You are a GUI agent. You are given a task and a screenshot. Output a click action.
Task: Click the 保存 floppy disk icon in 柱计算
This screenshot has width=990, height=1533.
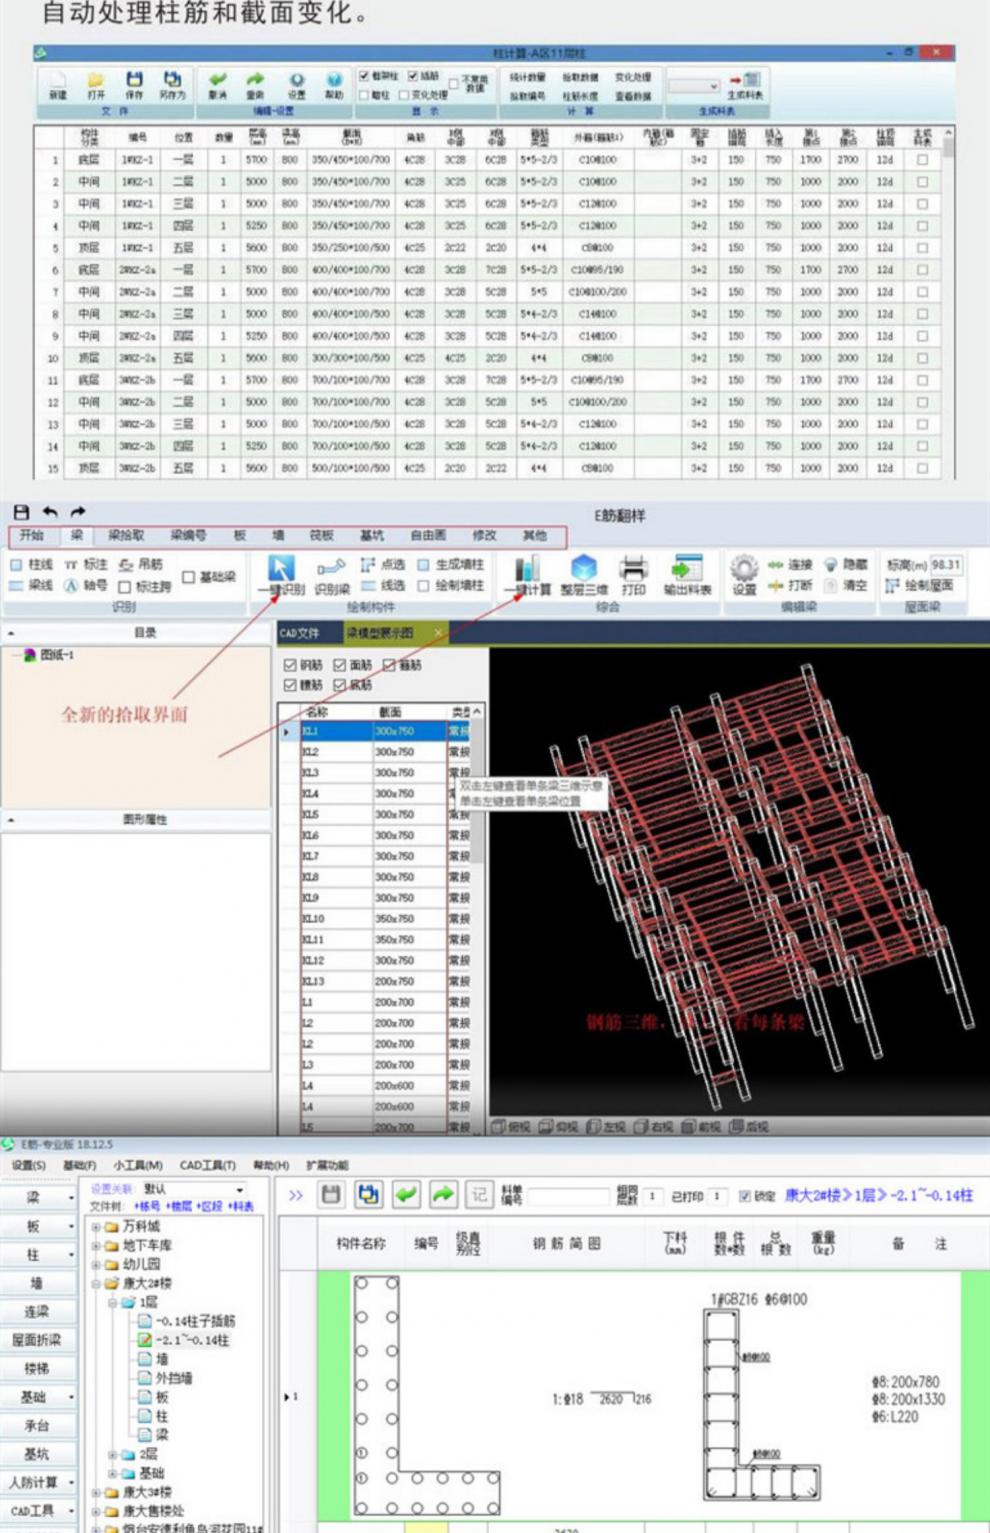coord(134,79)
